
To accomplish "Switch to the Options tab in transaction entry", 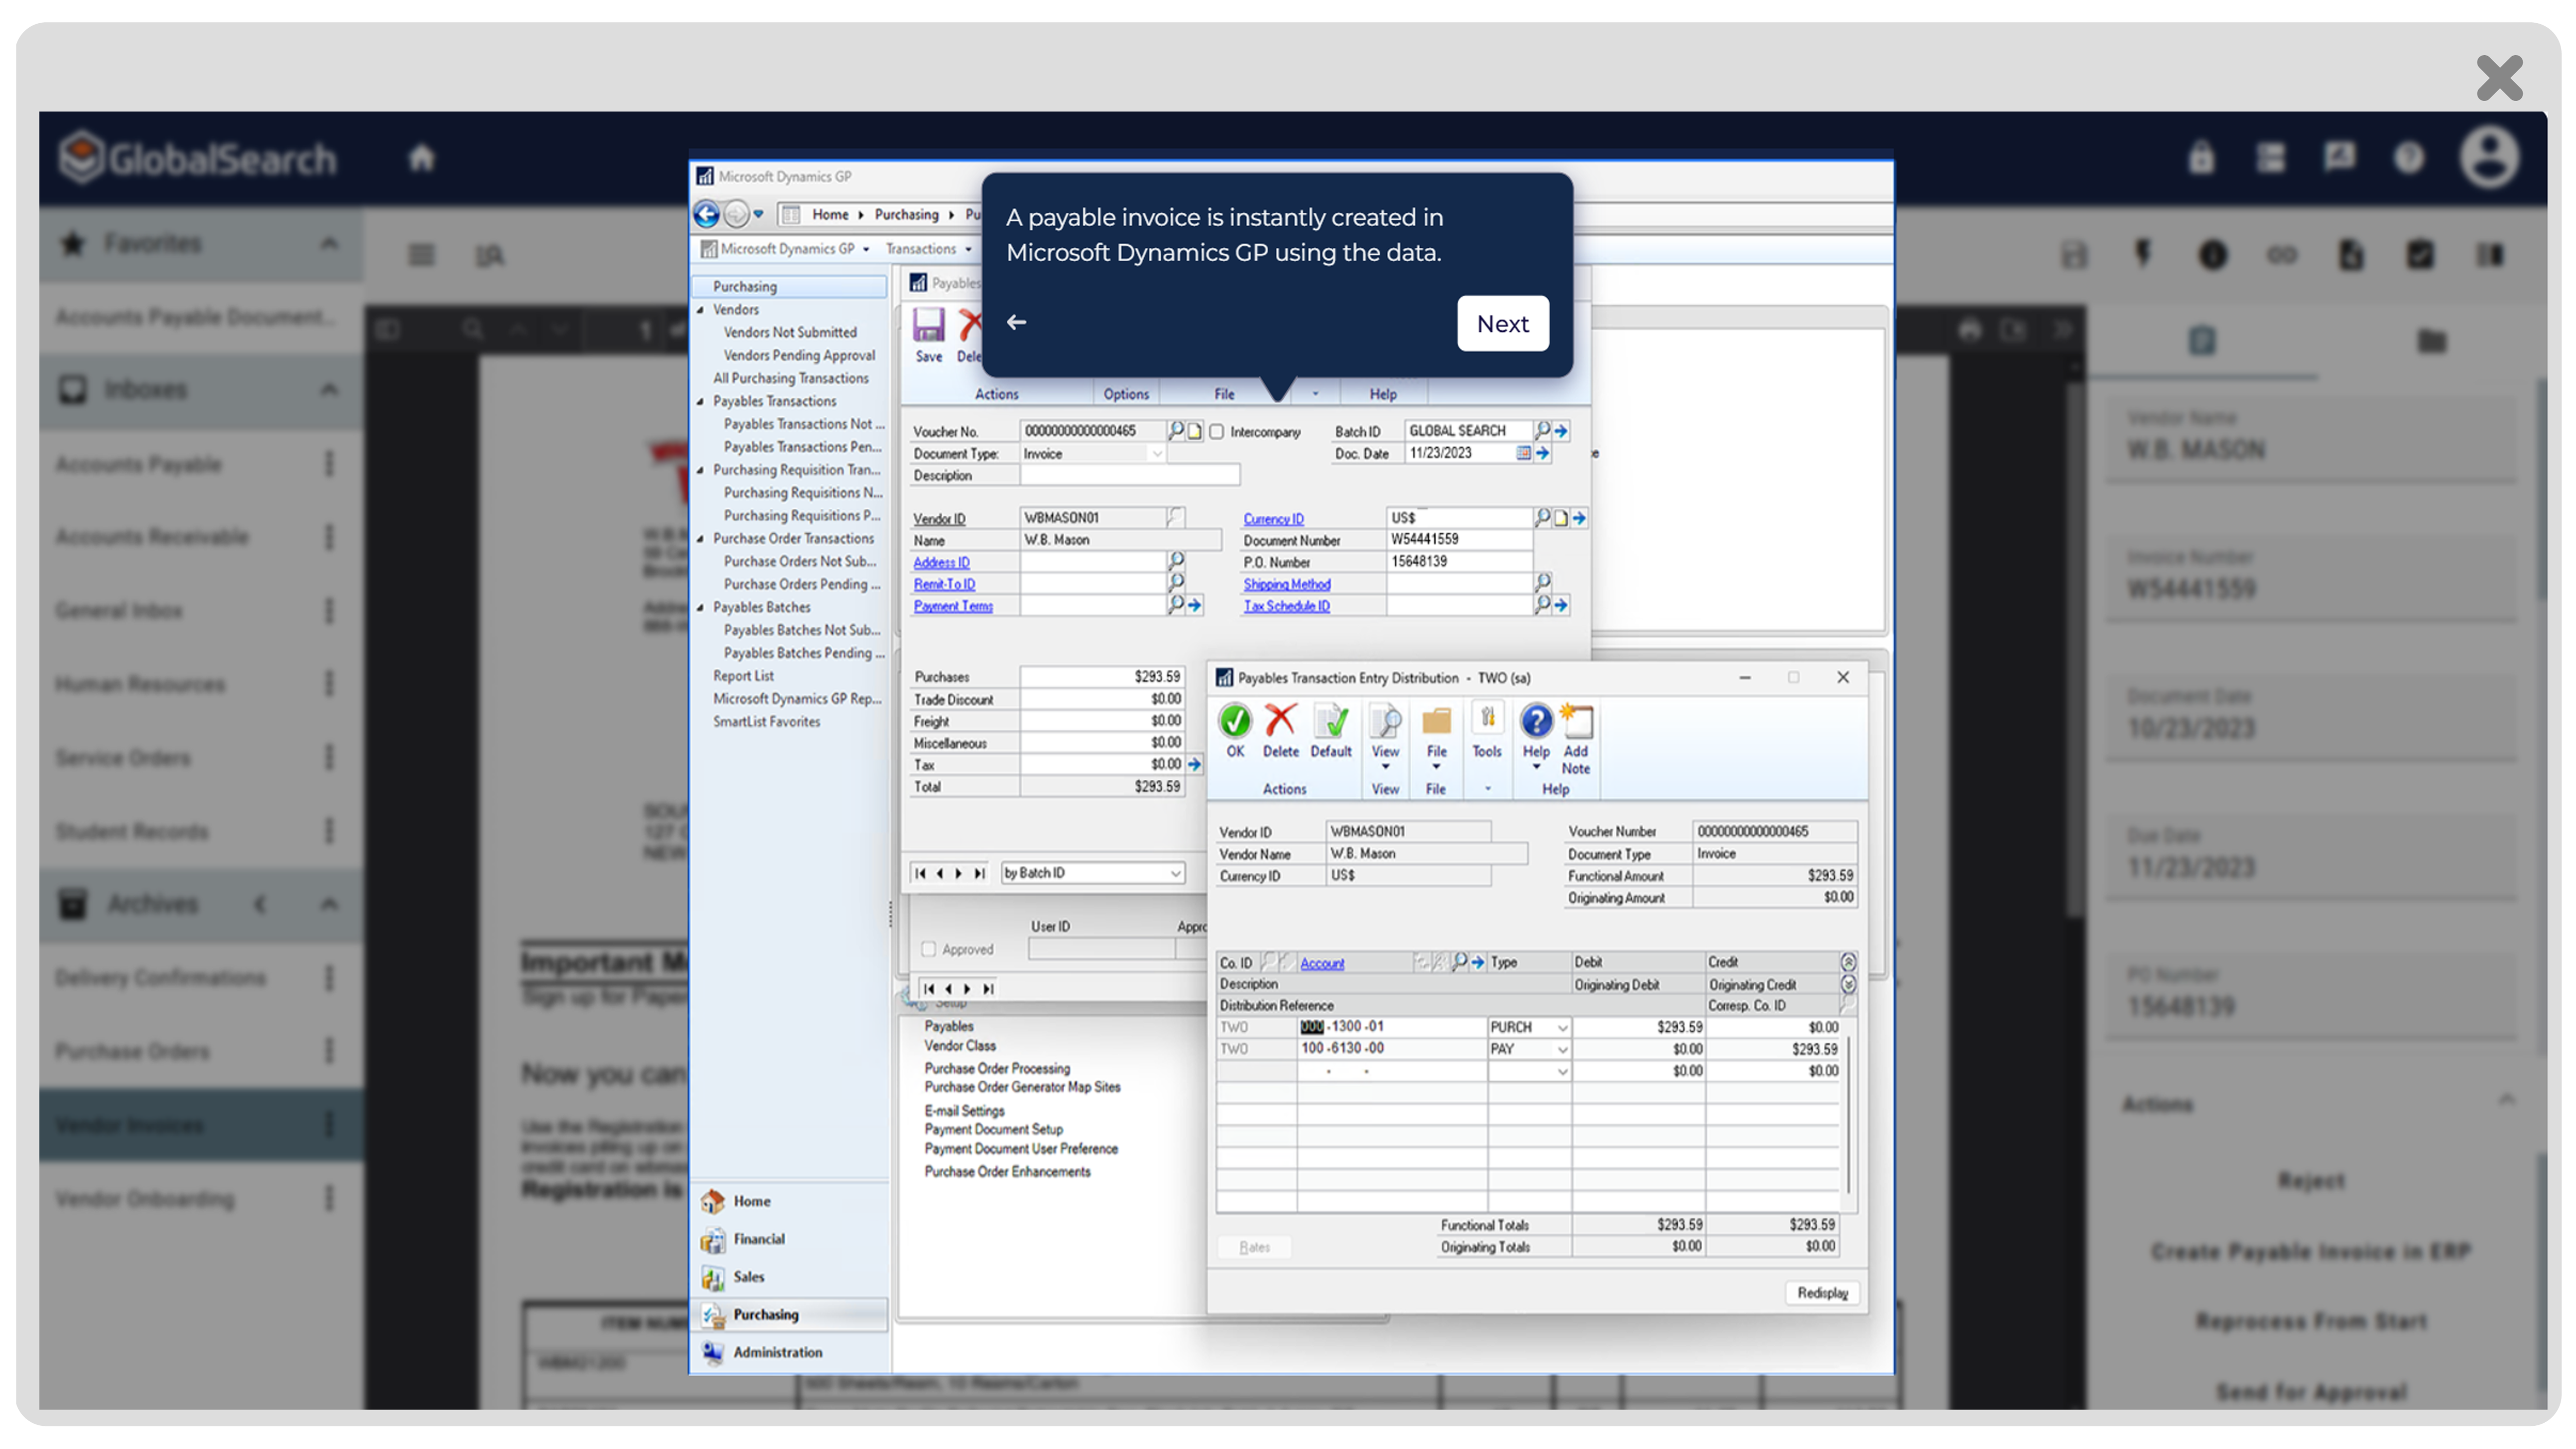I will pos(1126,393).
